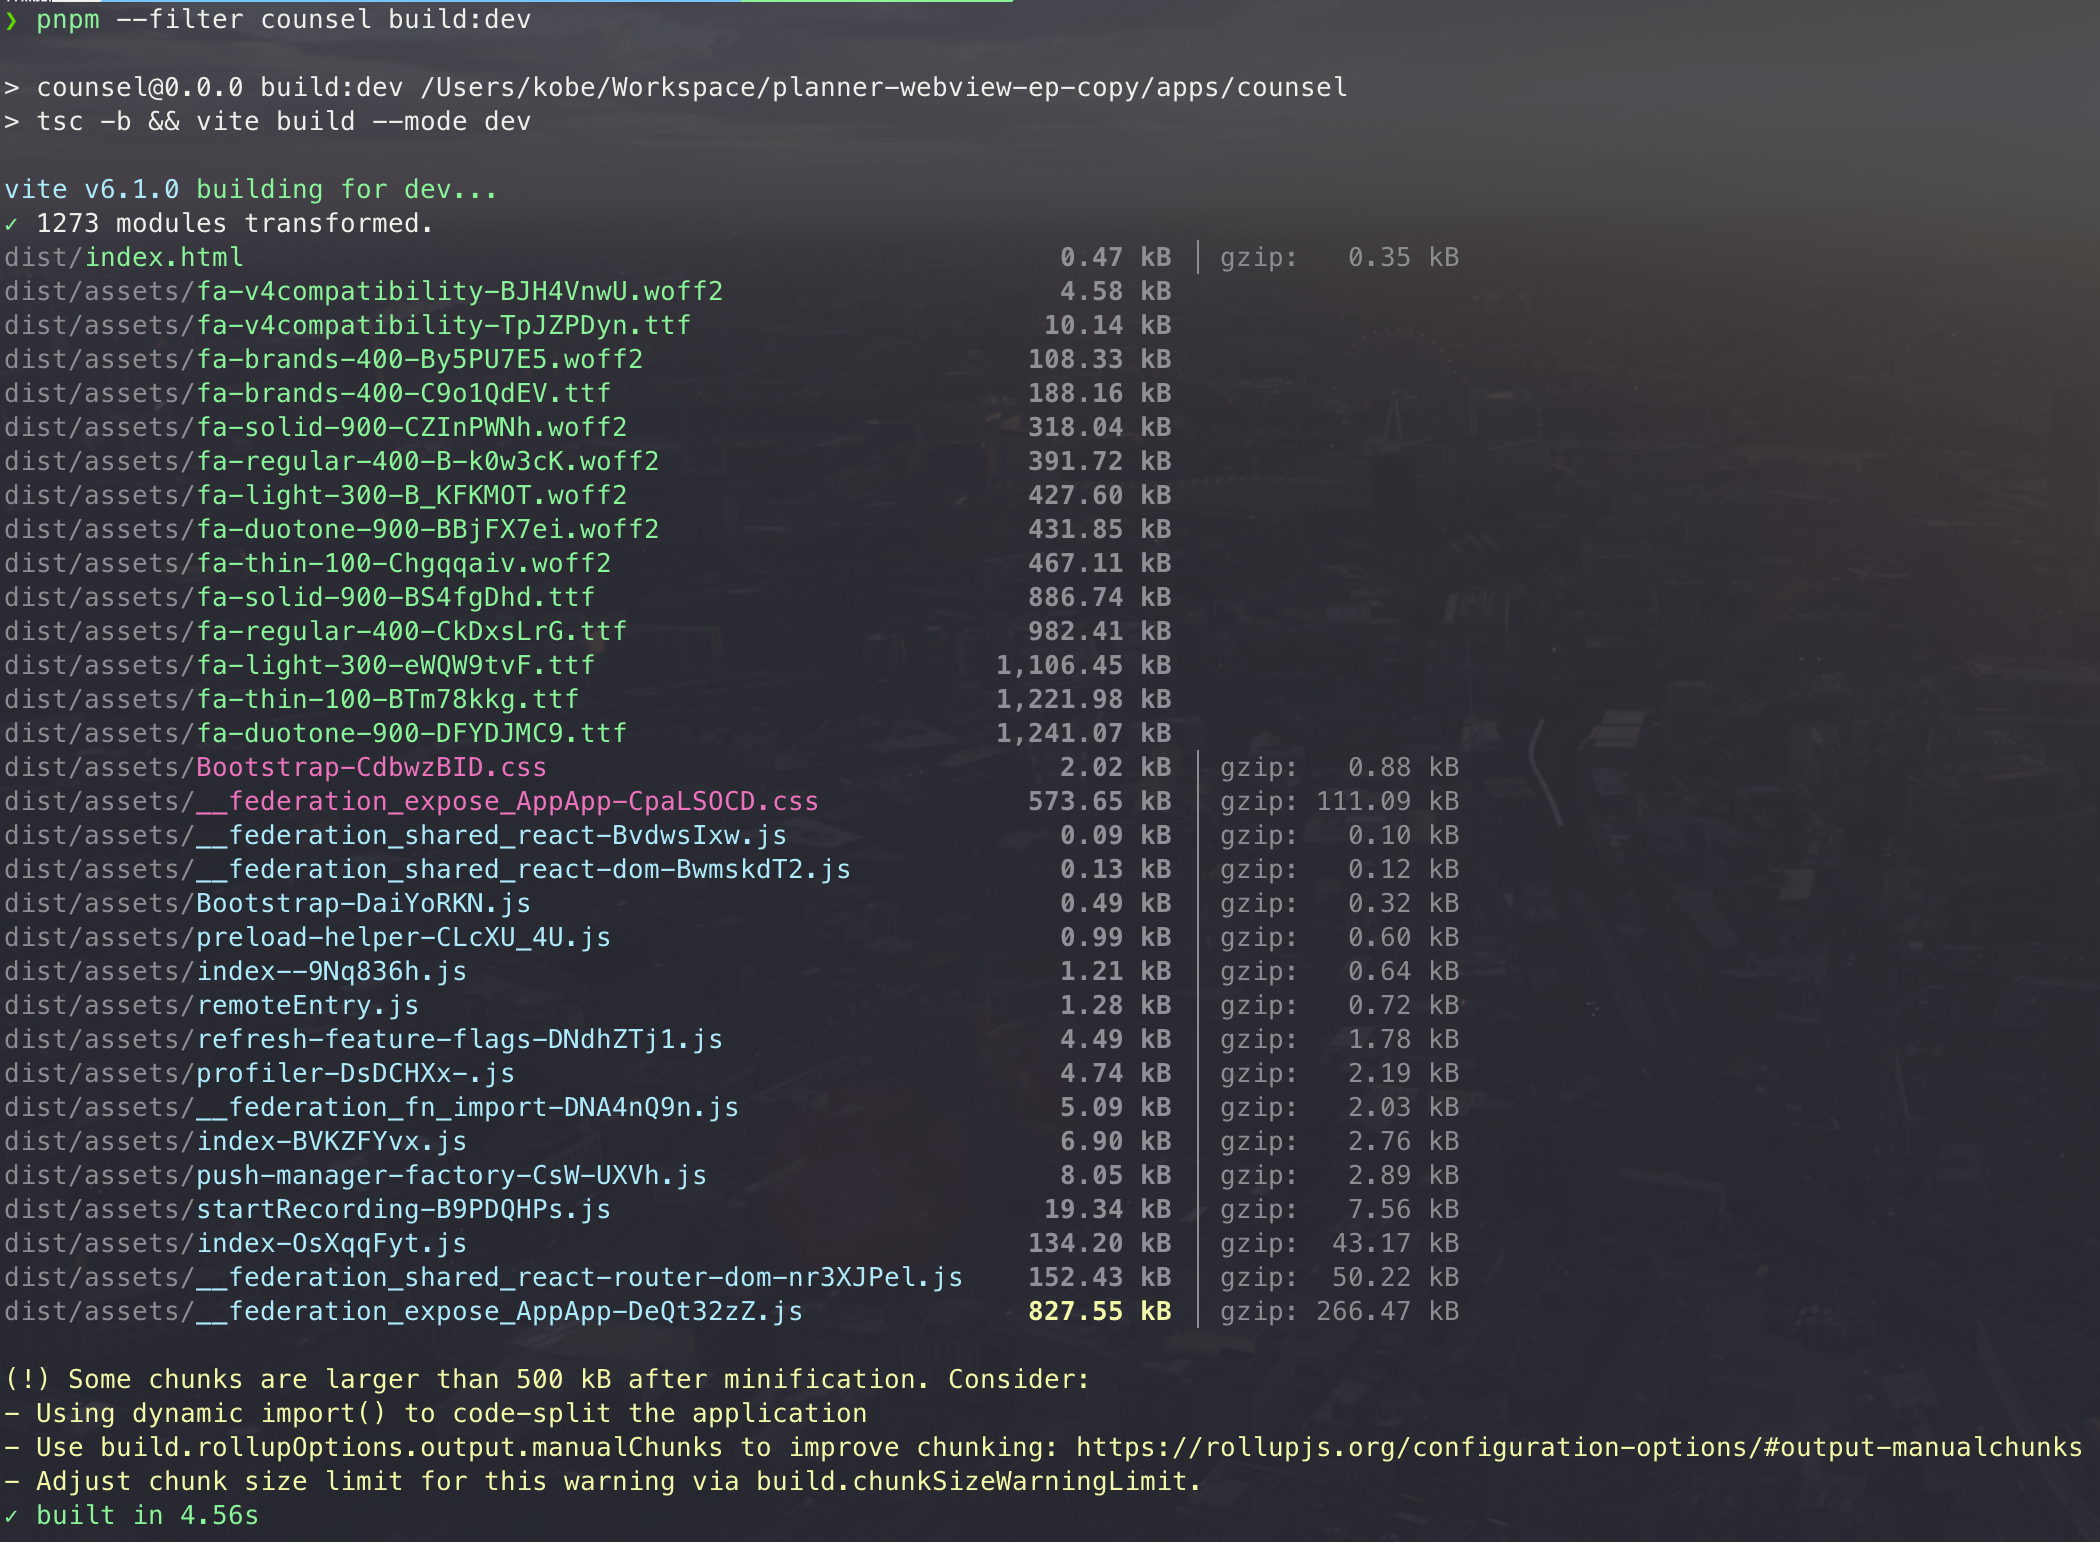Click fa-thin-100-BTm78kkg.ttf filename
Screen dimensions: 2100x1542
tap(388, 700)
